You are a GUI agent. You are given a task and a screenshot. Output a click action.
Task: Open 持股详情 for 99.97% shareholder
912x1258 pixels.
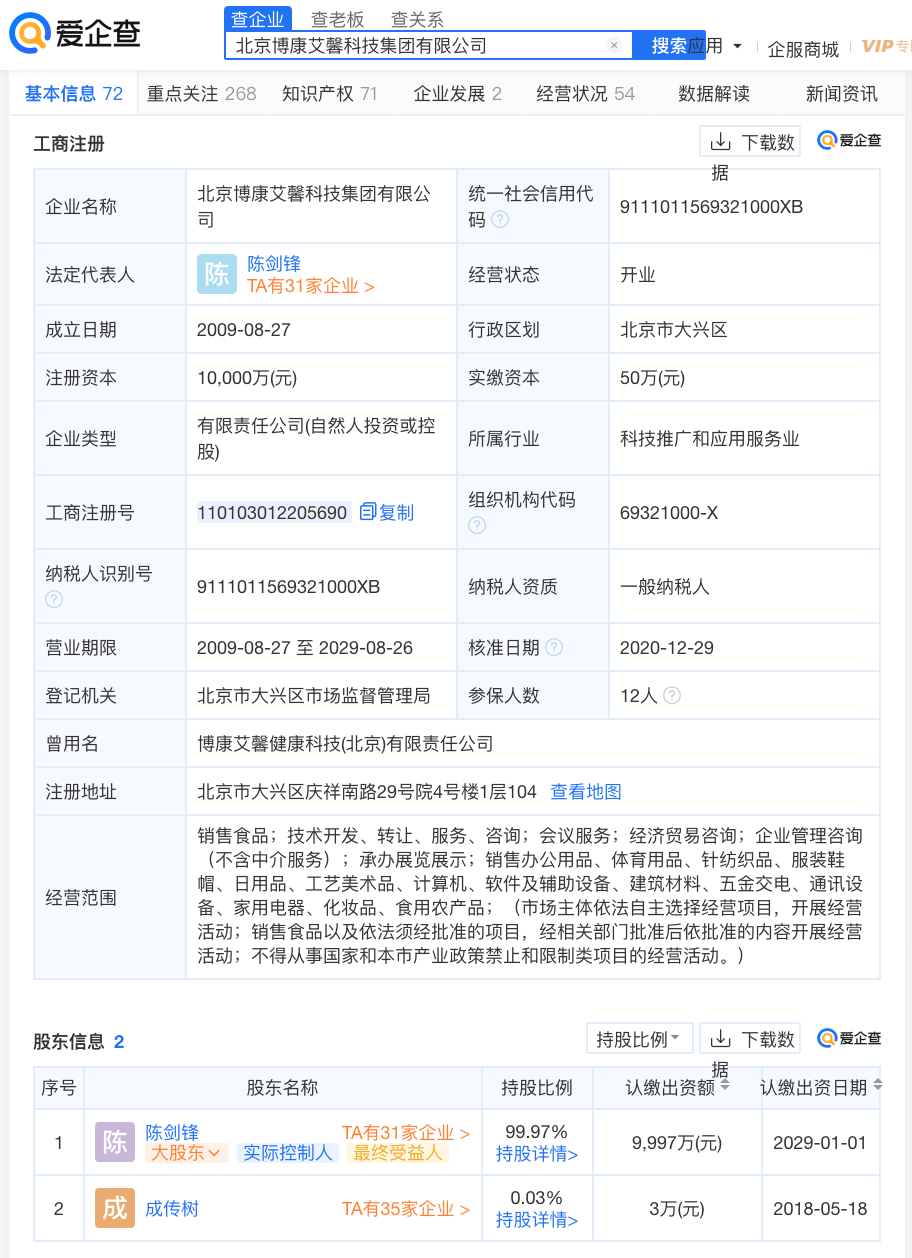(537, 1154)
